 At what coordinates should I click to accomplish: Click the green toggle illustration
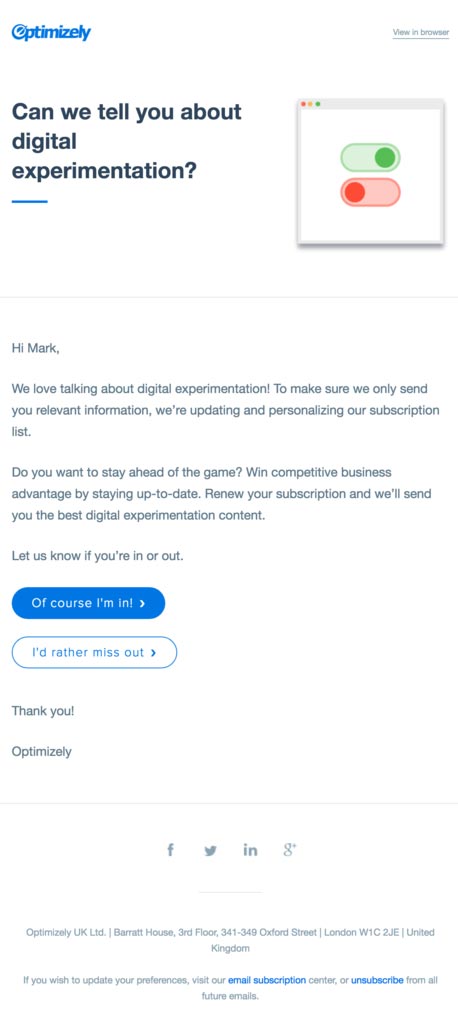coord(370,157)
